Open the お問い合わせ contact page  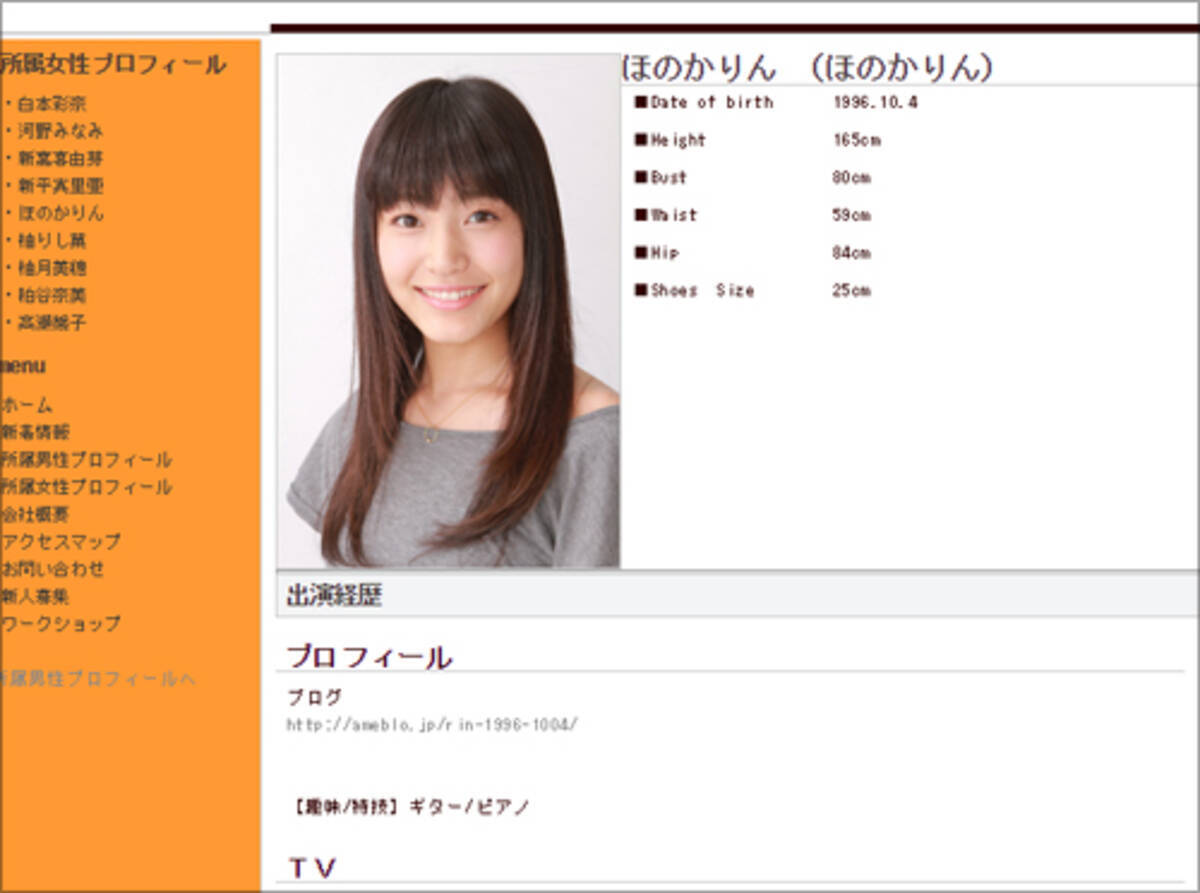pos(53,569)
